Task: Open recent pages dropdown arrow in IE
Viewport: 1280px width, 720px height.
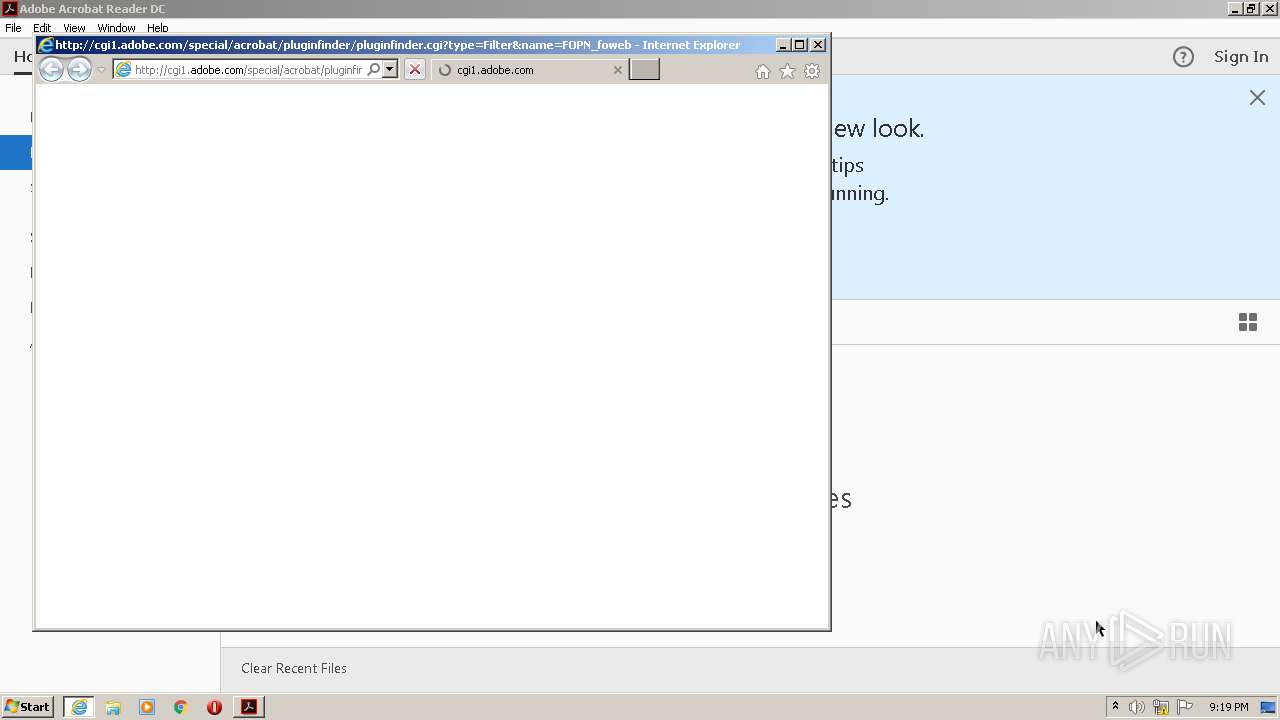Action: click(x=101, y=70)
